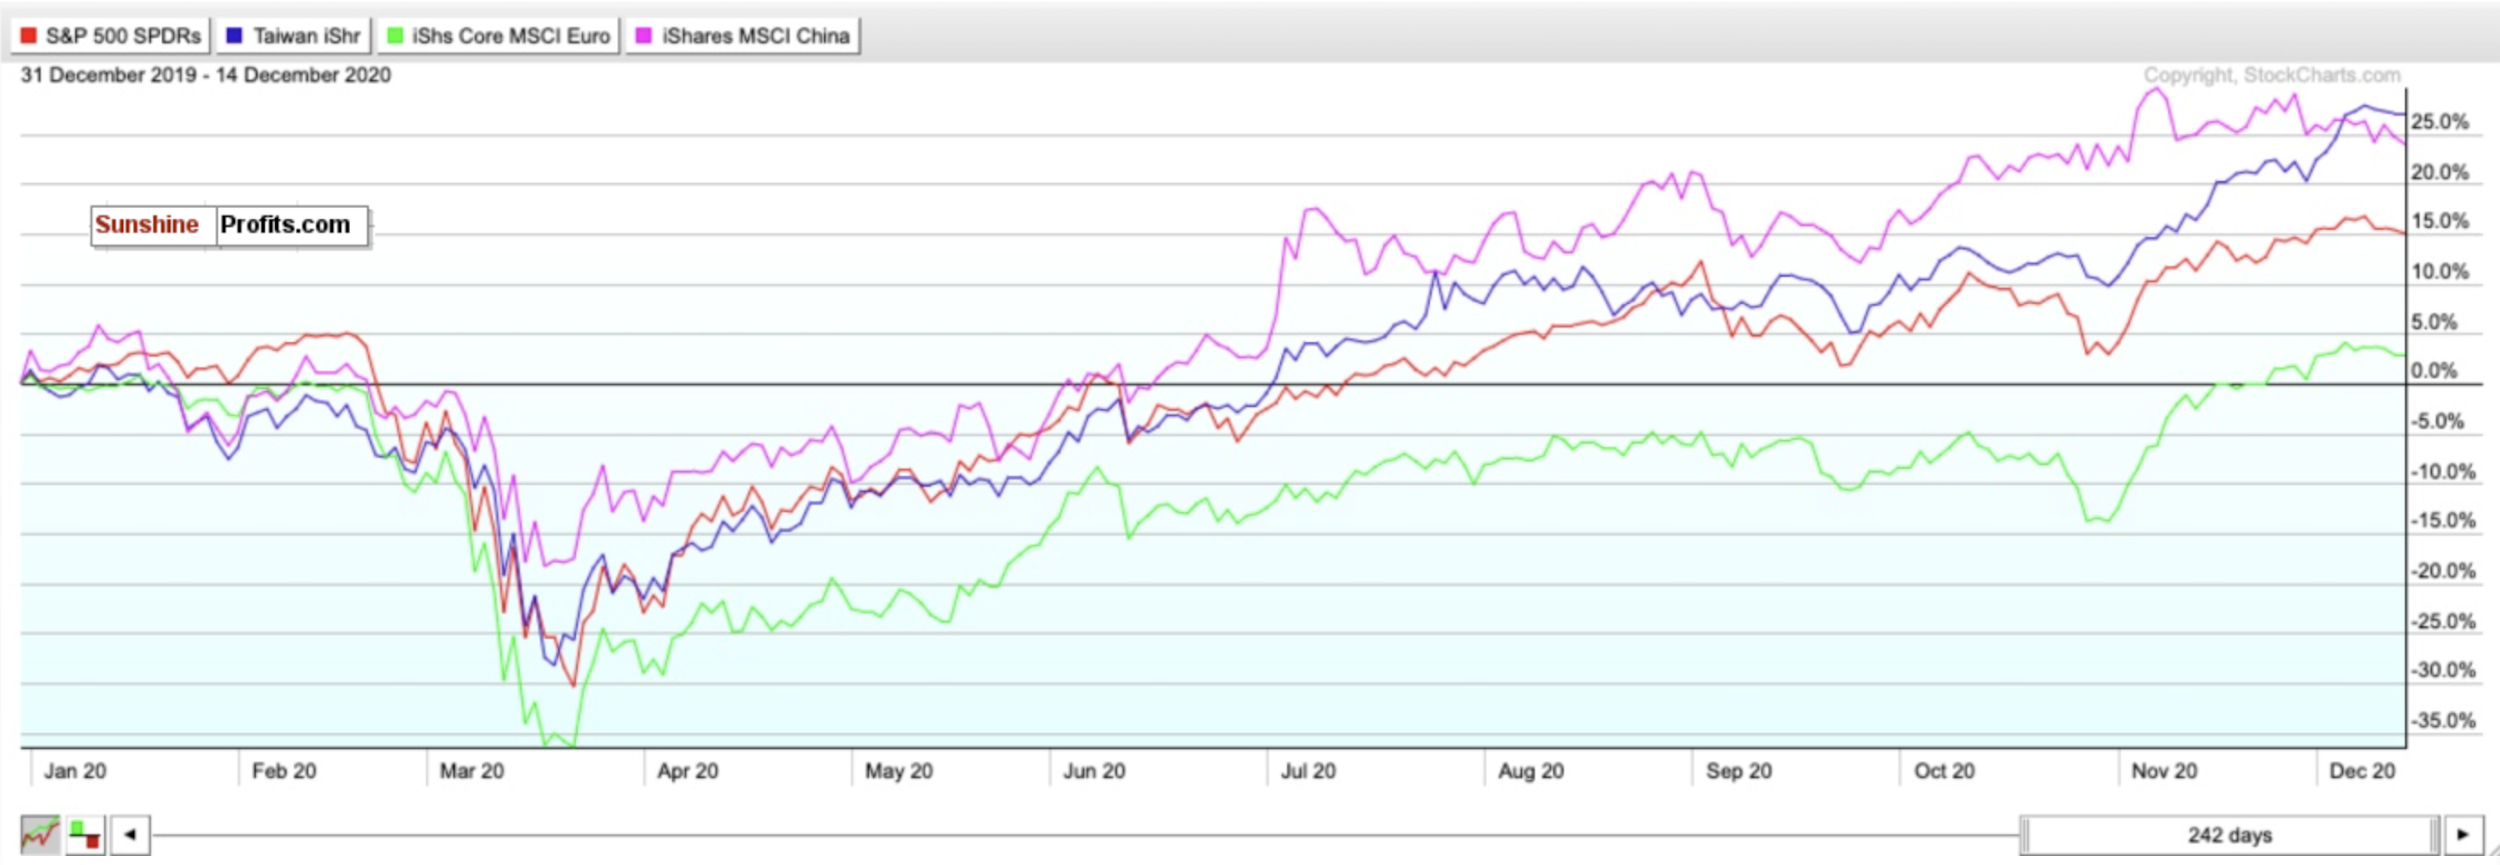This screenshot has width=2500, height=865.
Task: Click the blue Taiwan iShr color swatch
Action: (234, 36)
